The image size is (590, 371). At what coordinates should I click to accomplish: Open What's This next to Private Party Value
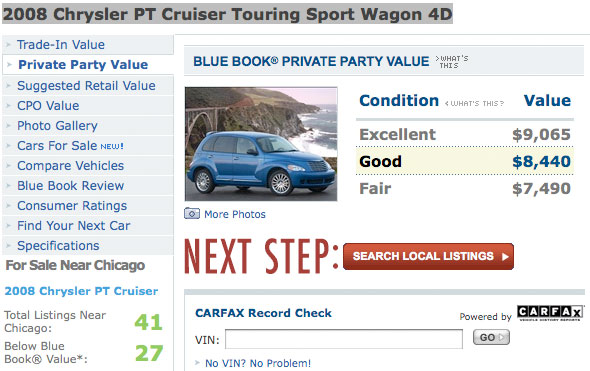[452, 62]
